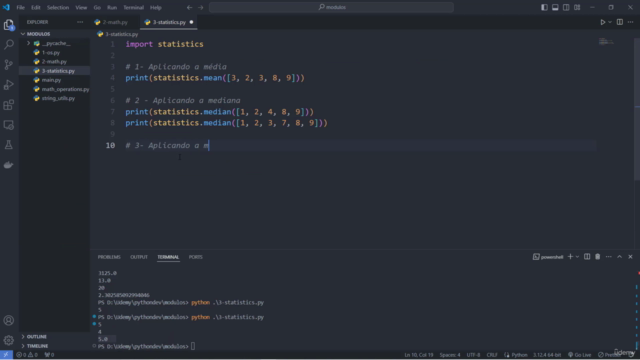Toggle Go Live server in the status bar
The image size is (640, 360).
[580, 355]
